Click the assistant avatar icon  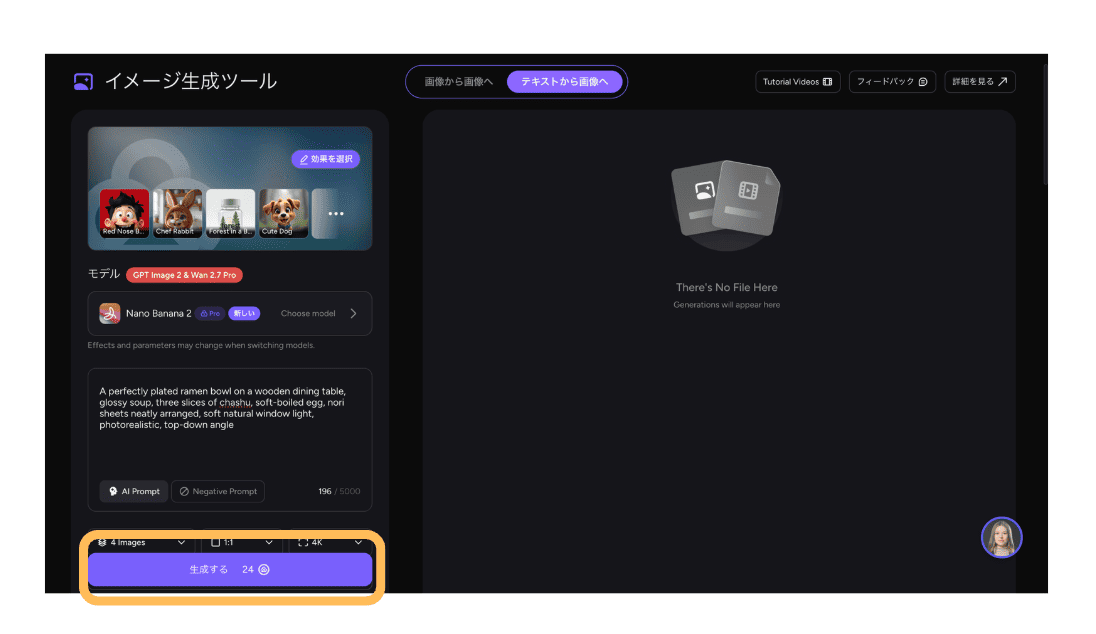tap(1001, 538)
